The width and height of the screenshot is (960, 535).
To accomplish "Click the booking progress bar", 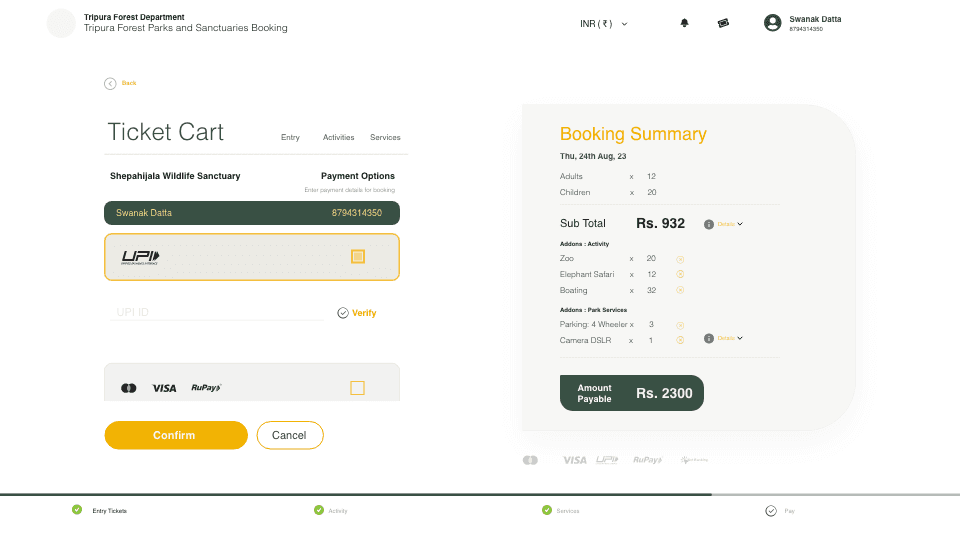I will pos(480,495).
